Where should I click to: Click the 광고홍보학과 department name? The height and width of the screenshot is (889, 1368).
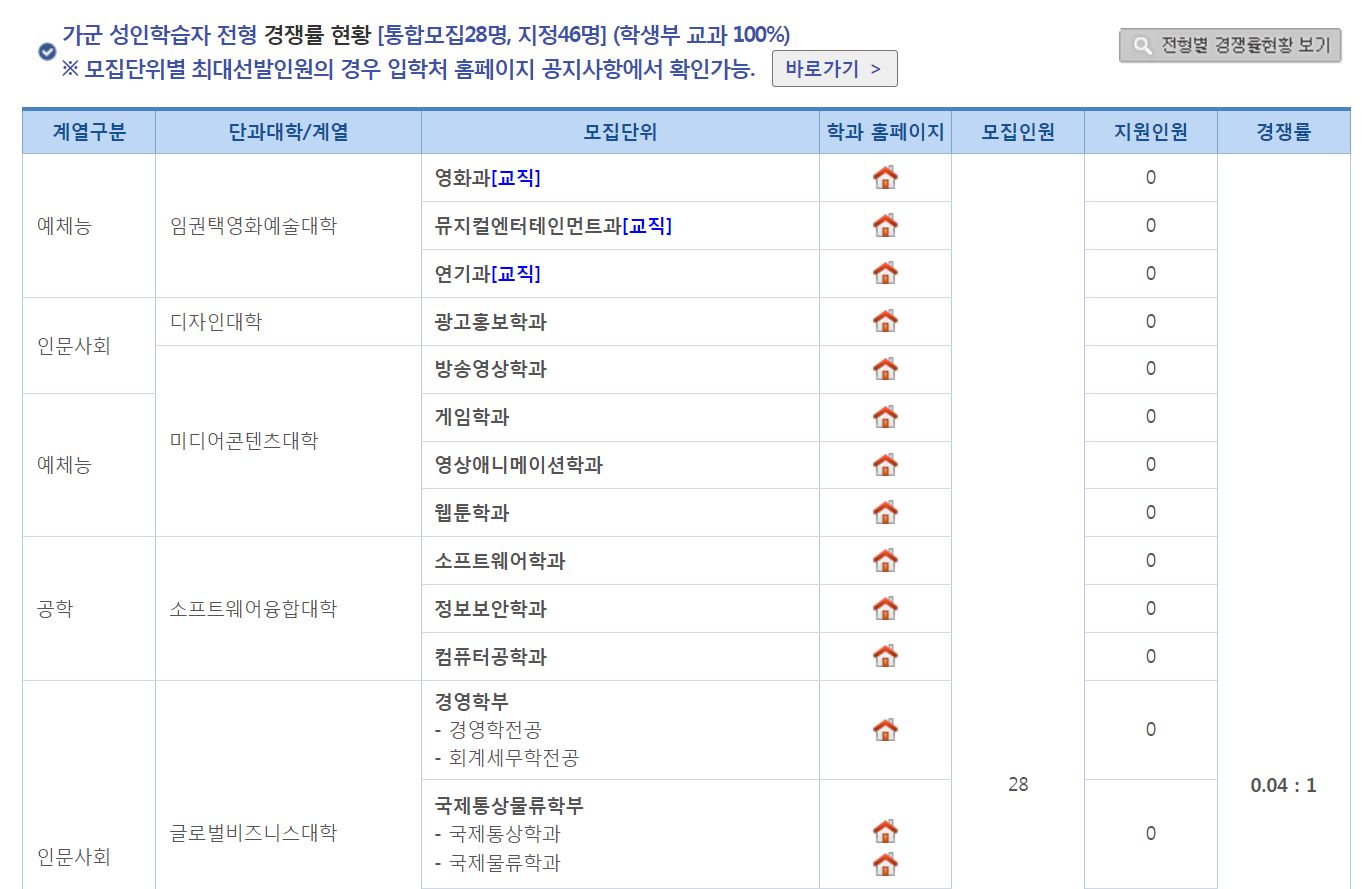490,322
